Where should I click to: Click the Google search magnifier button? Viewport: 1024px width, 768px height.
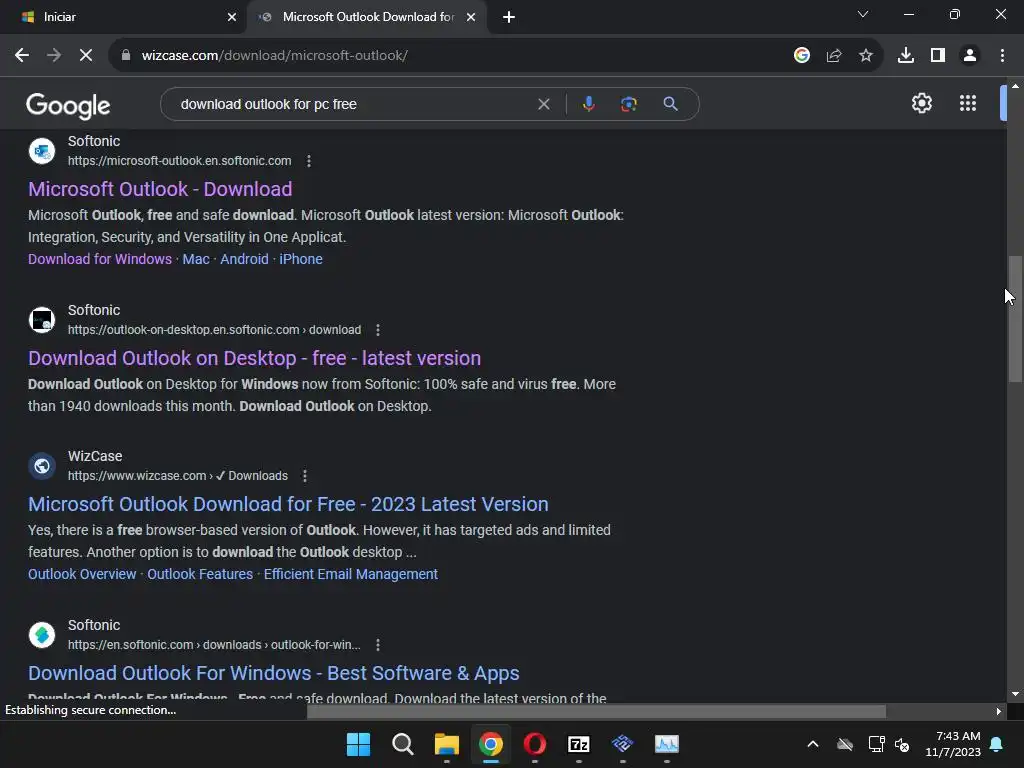[x=670, y=104]
